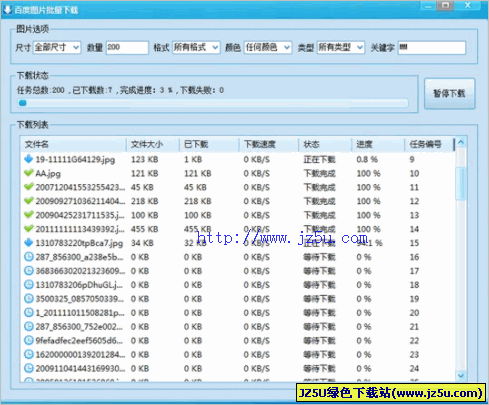Click the 218 KB downloaded cell
This screenshot has height=405, width=489.
(197, 201)
